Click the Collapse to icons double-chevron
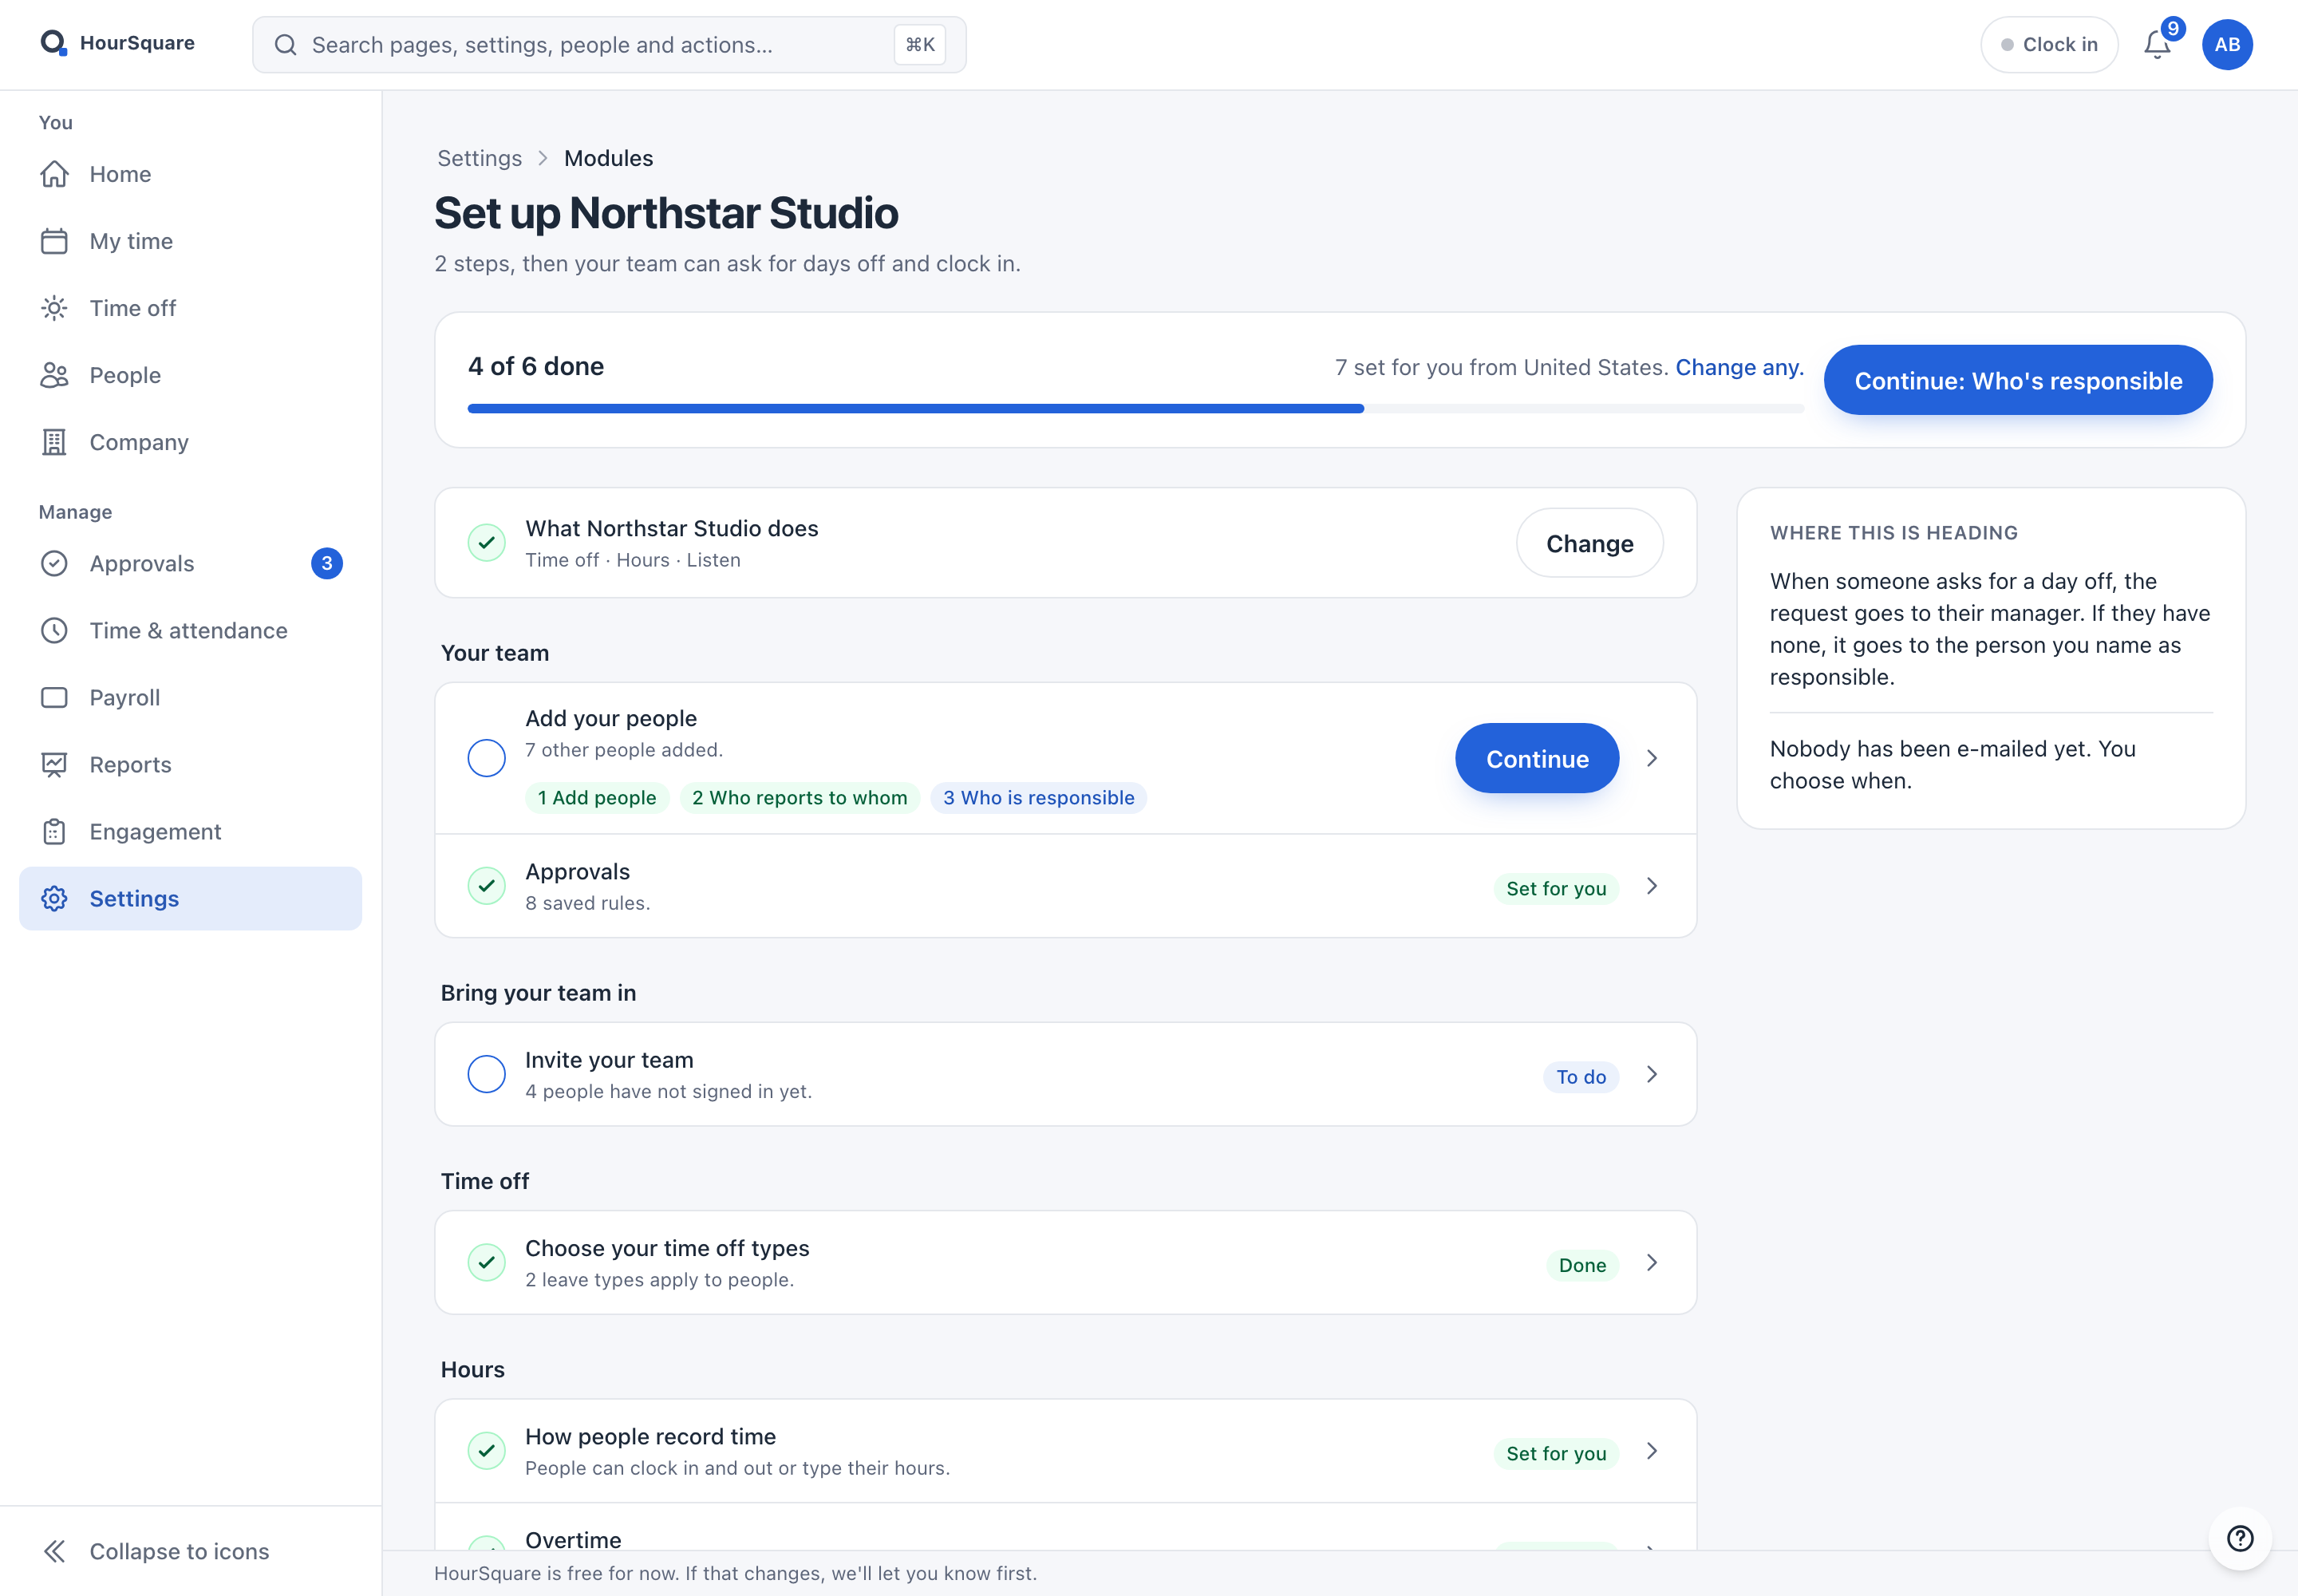The height and width of the screenshot is (1596, 2298). click(54, 1551)
